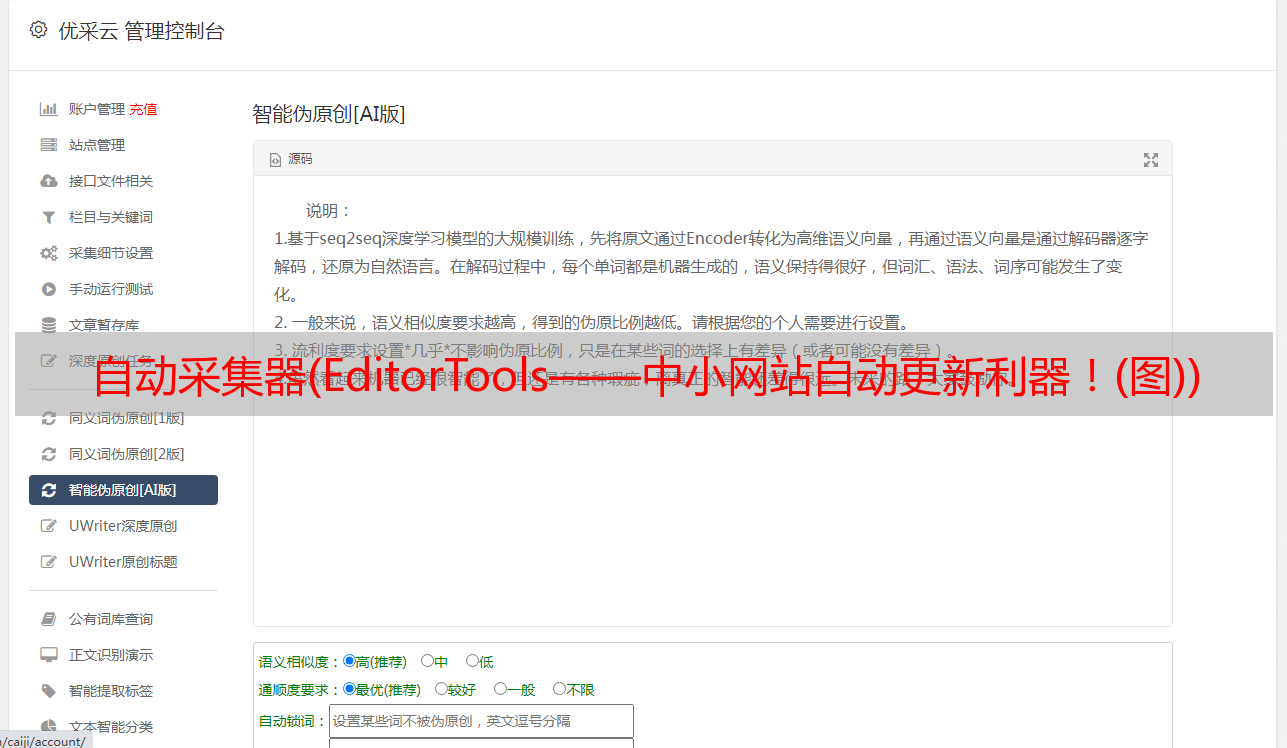1287x748 pixels.
Task: Click the gear icon beside 优采云 管理控制台
Action: [38, 30]
